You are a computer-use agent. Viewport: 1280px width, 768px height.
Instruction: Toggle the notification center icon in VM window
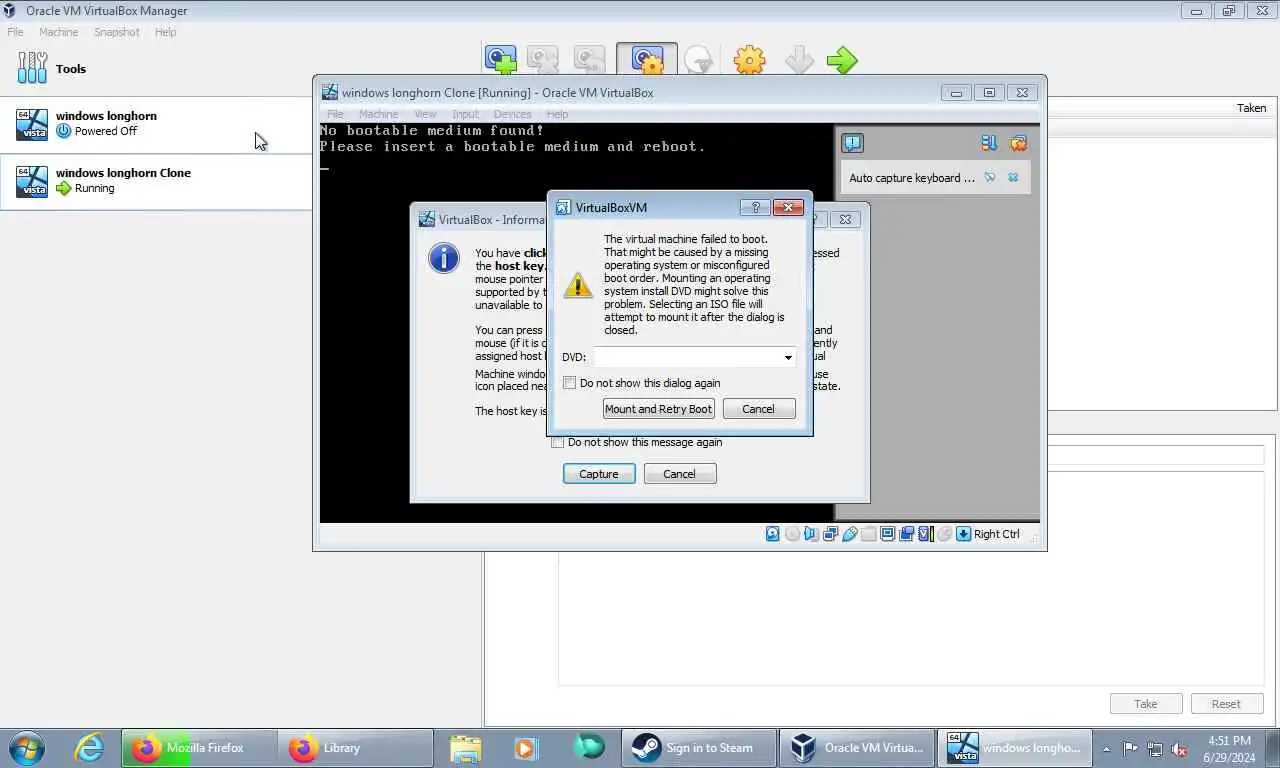pyautogui.click(x=852, y=143)
